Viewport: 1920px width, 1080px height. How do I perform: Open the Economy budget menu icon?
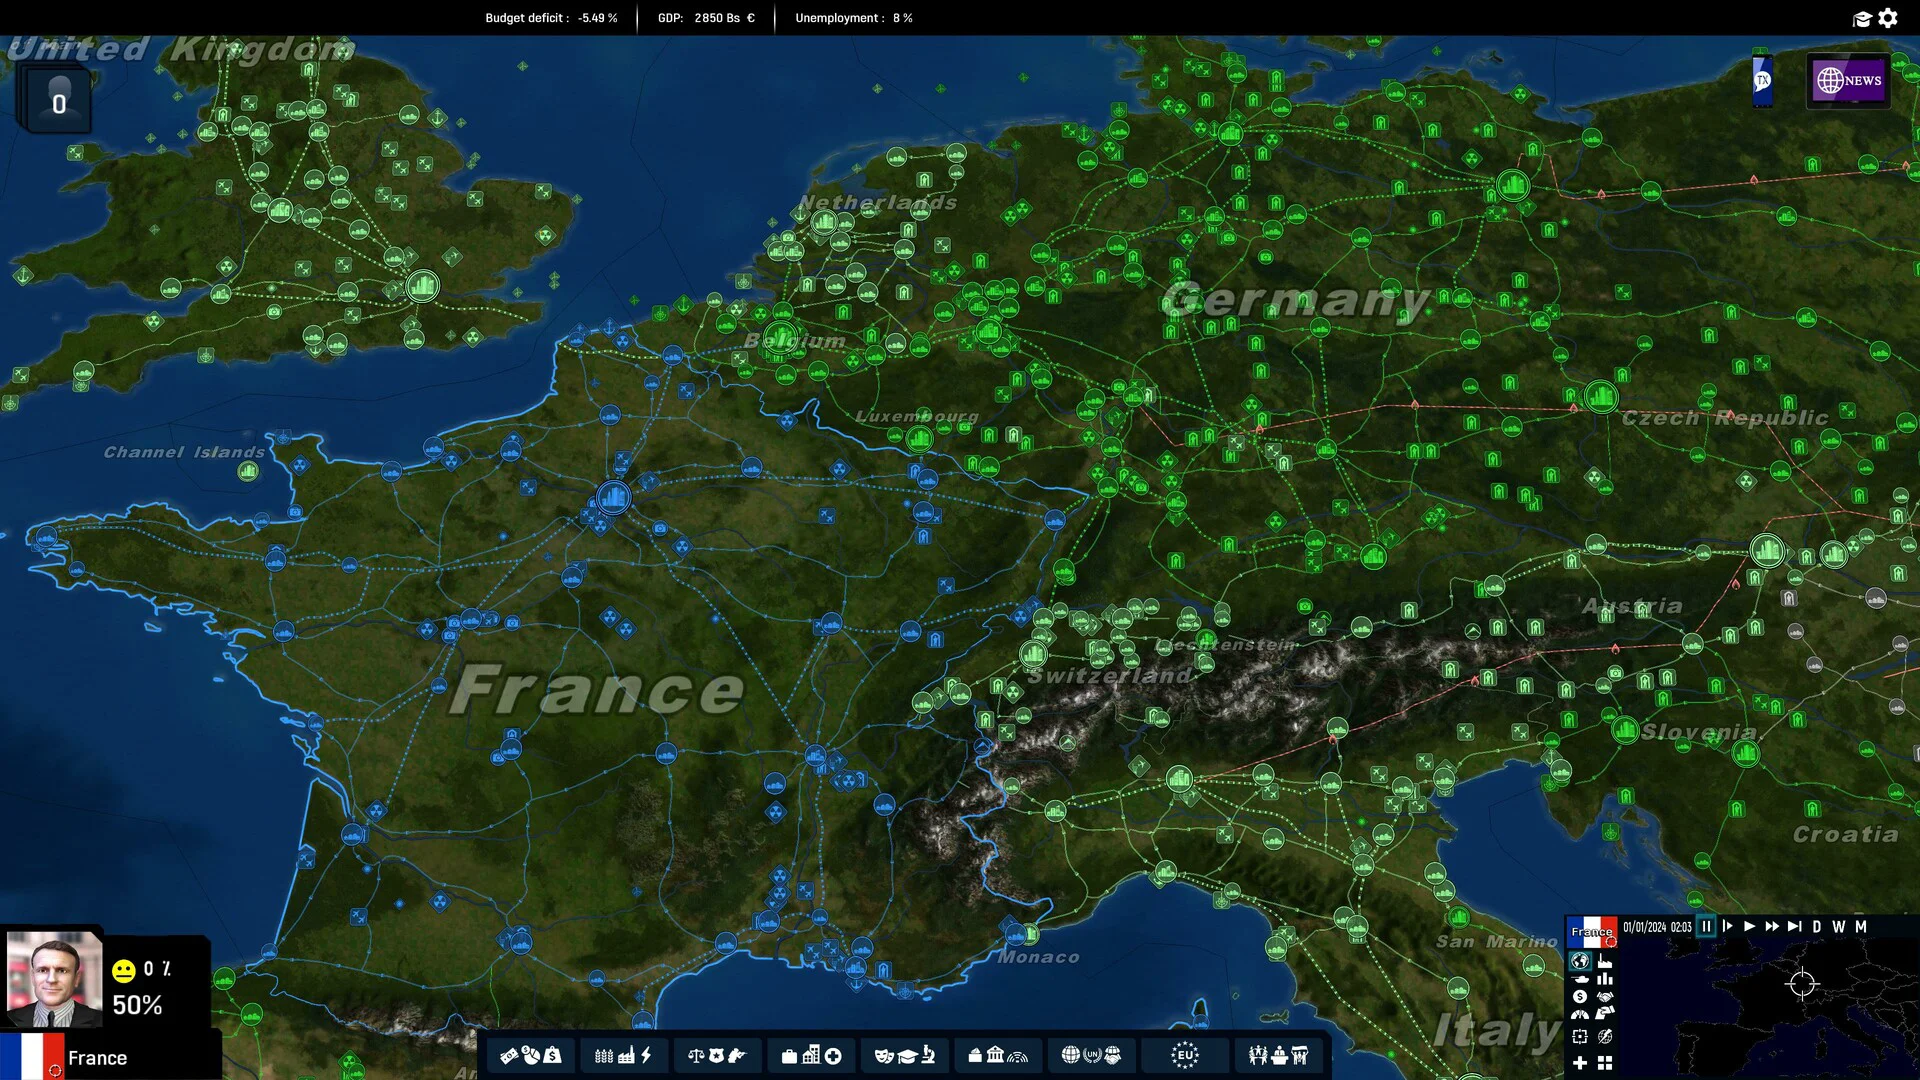click(x=531, y=1055)
